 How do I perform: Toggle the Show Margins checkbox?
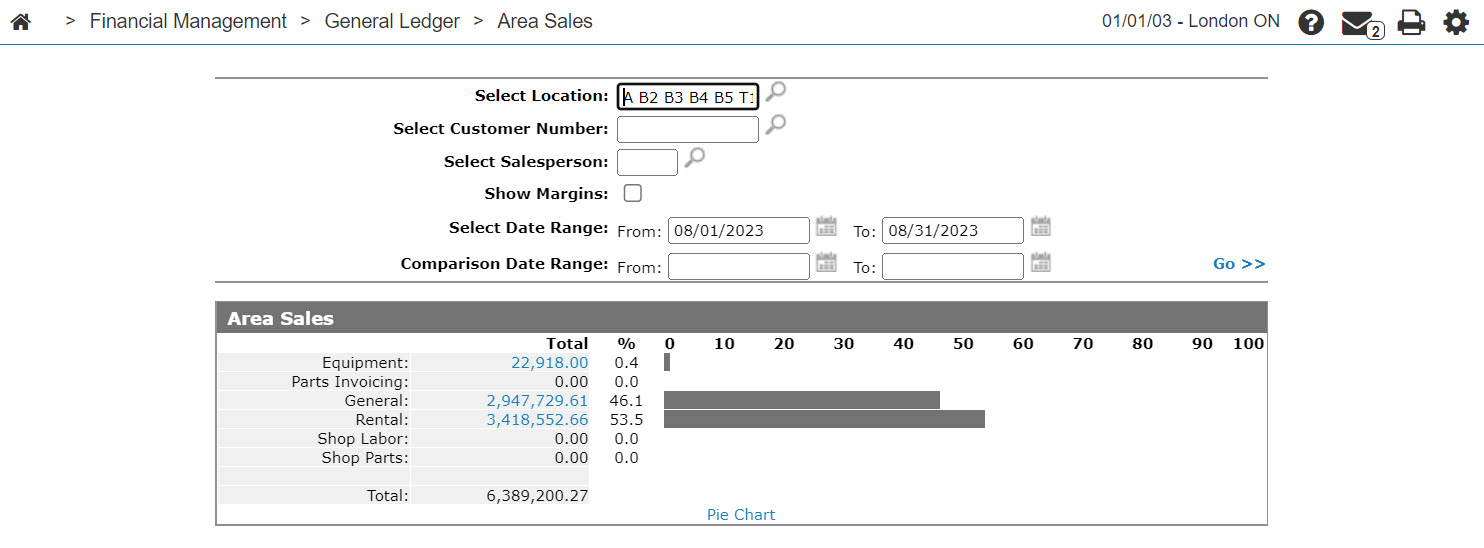633,194
